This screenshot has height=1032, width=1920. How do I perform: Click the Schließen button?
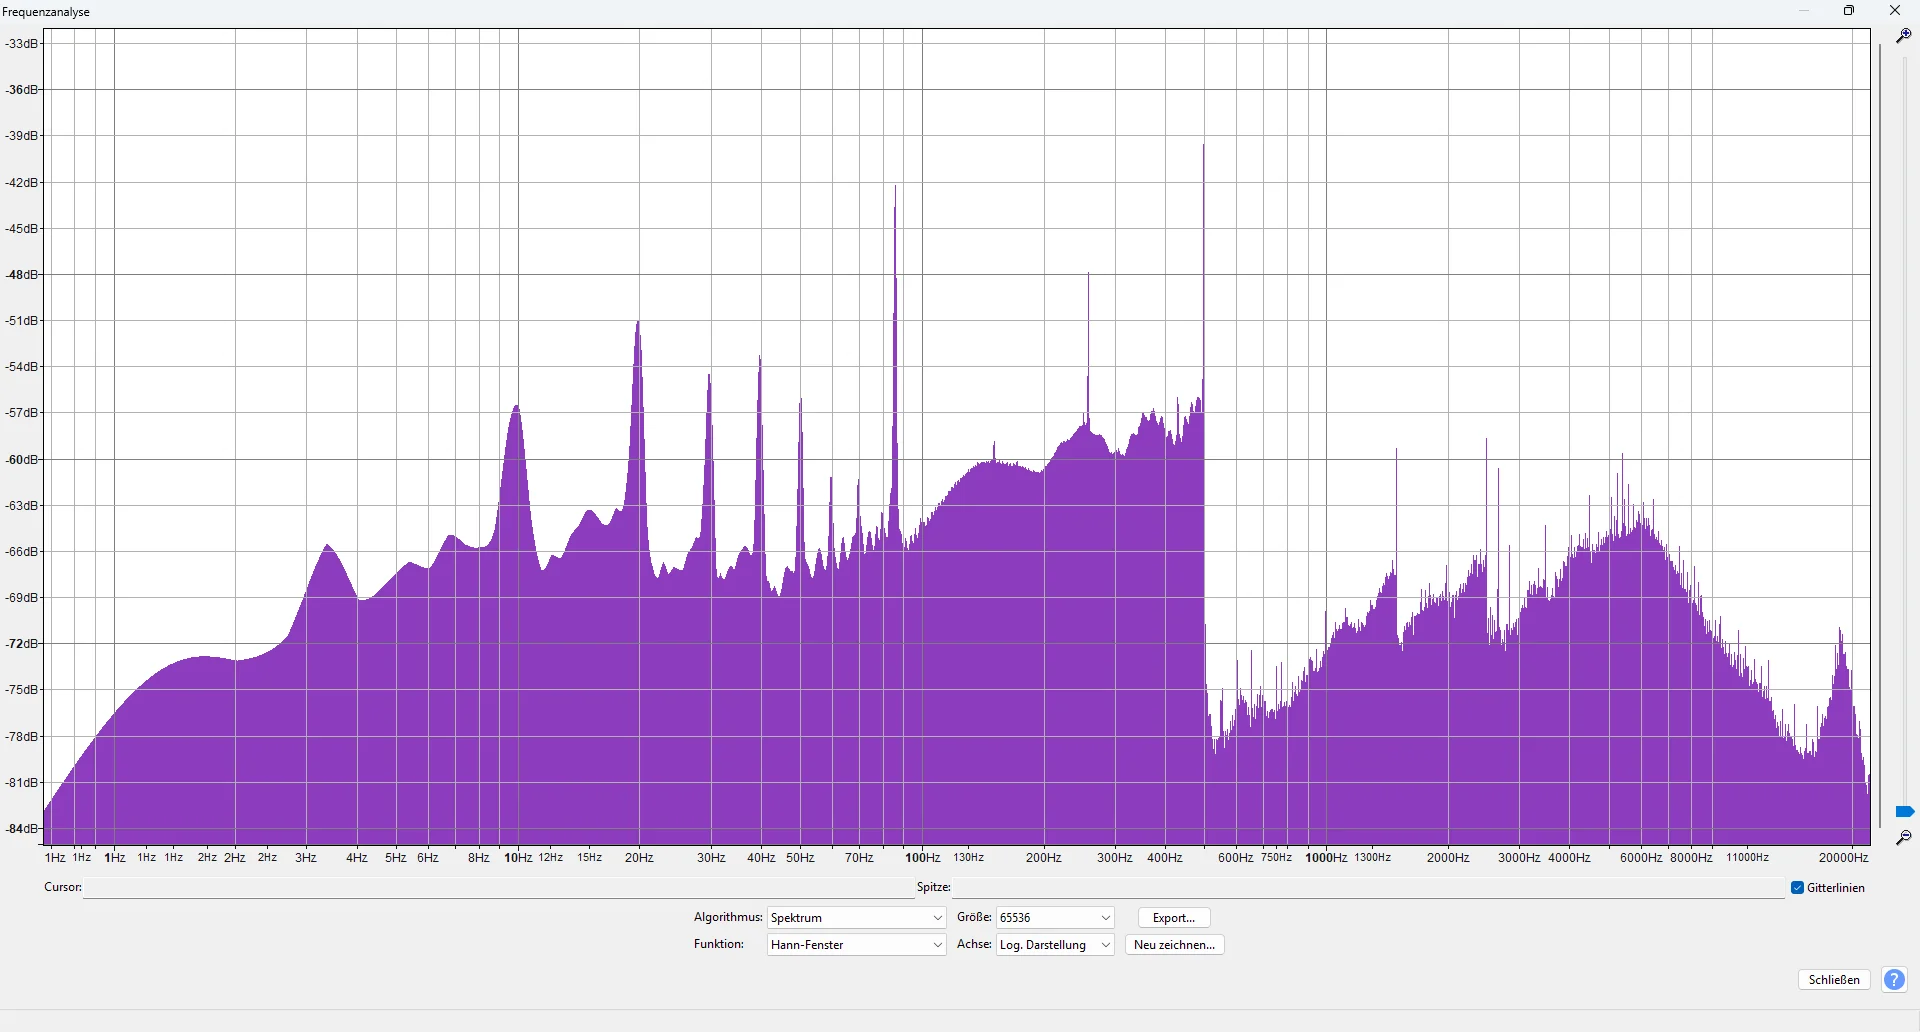coord(1834,980)
